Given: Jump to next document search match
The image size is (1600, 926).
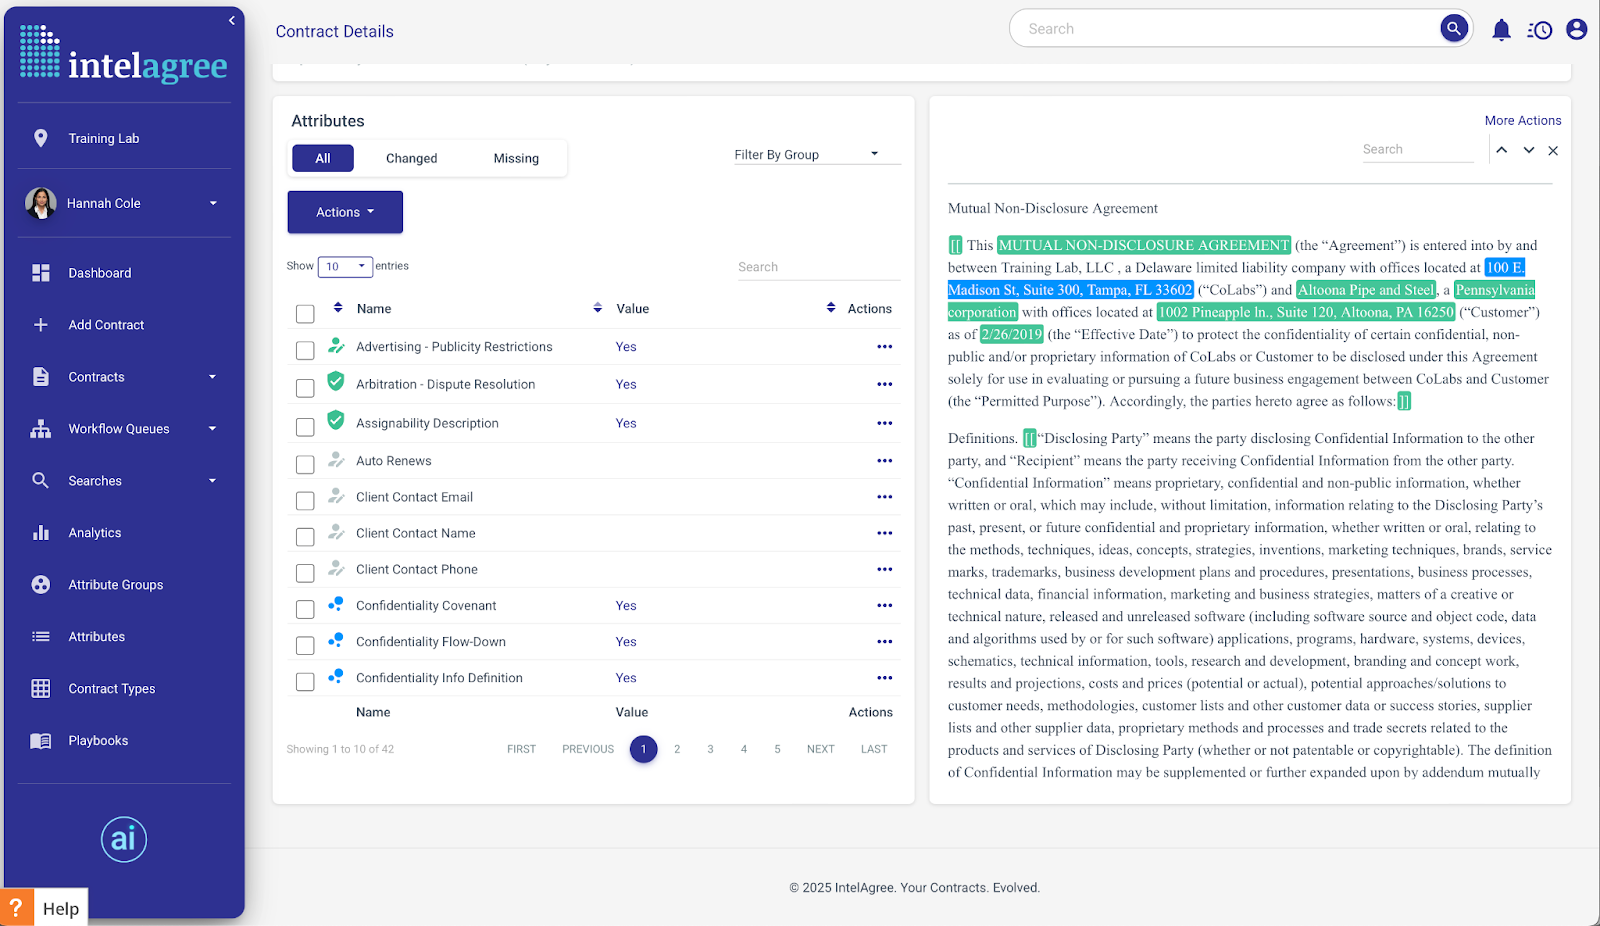Looking at the screenshot, I should click(1528, 150).
